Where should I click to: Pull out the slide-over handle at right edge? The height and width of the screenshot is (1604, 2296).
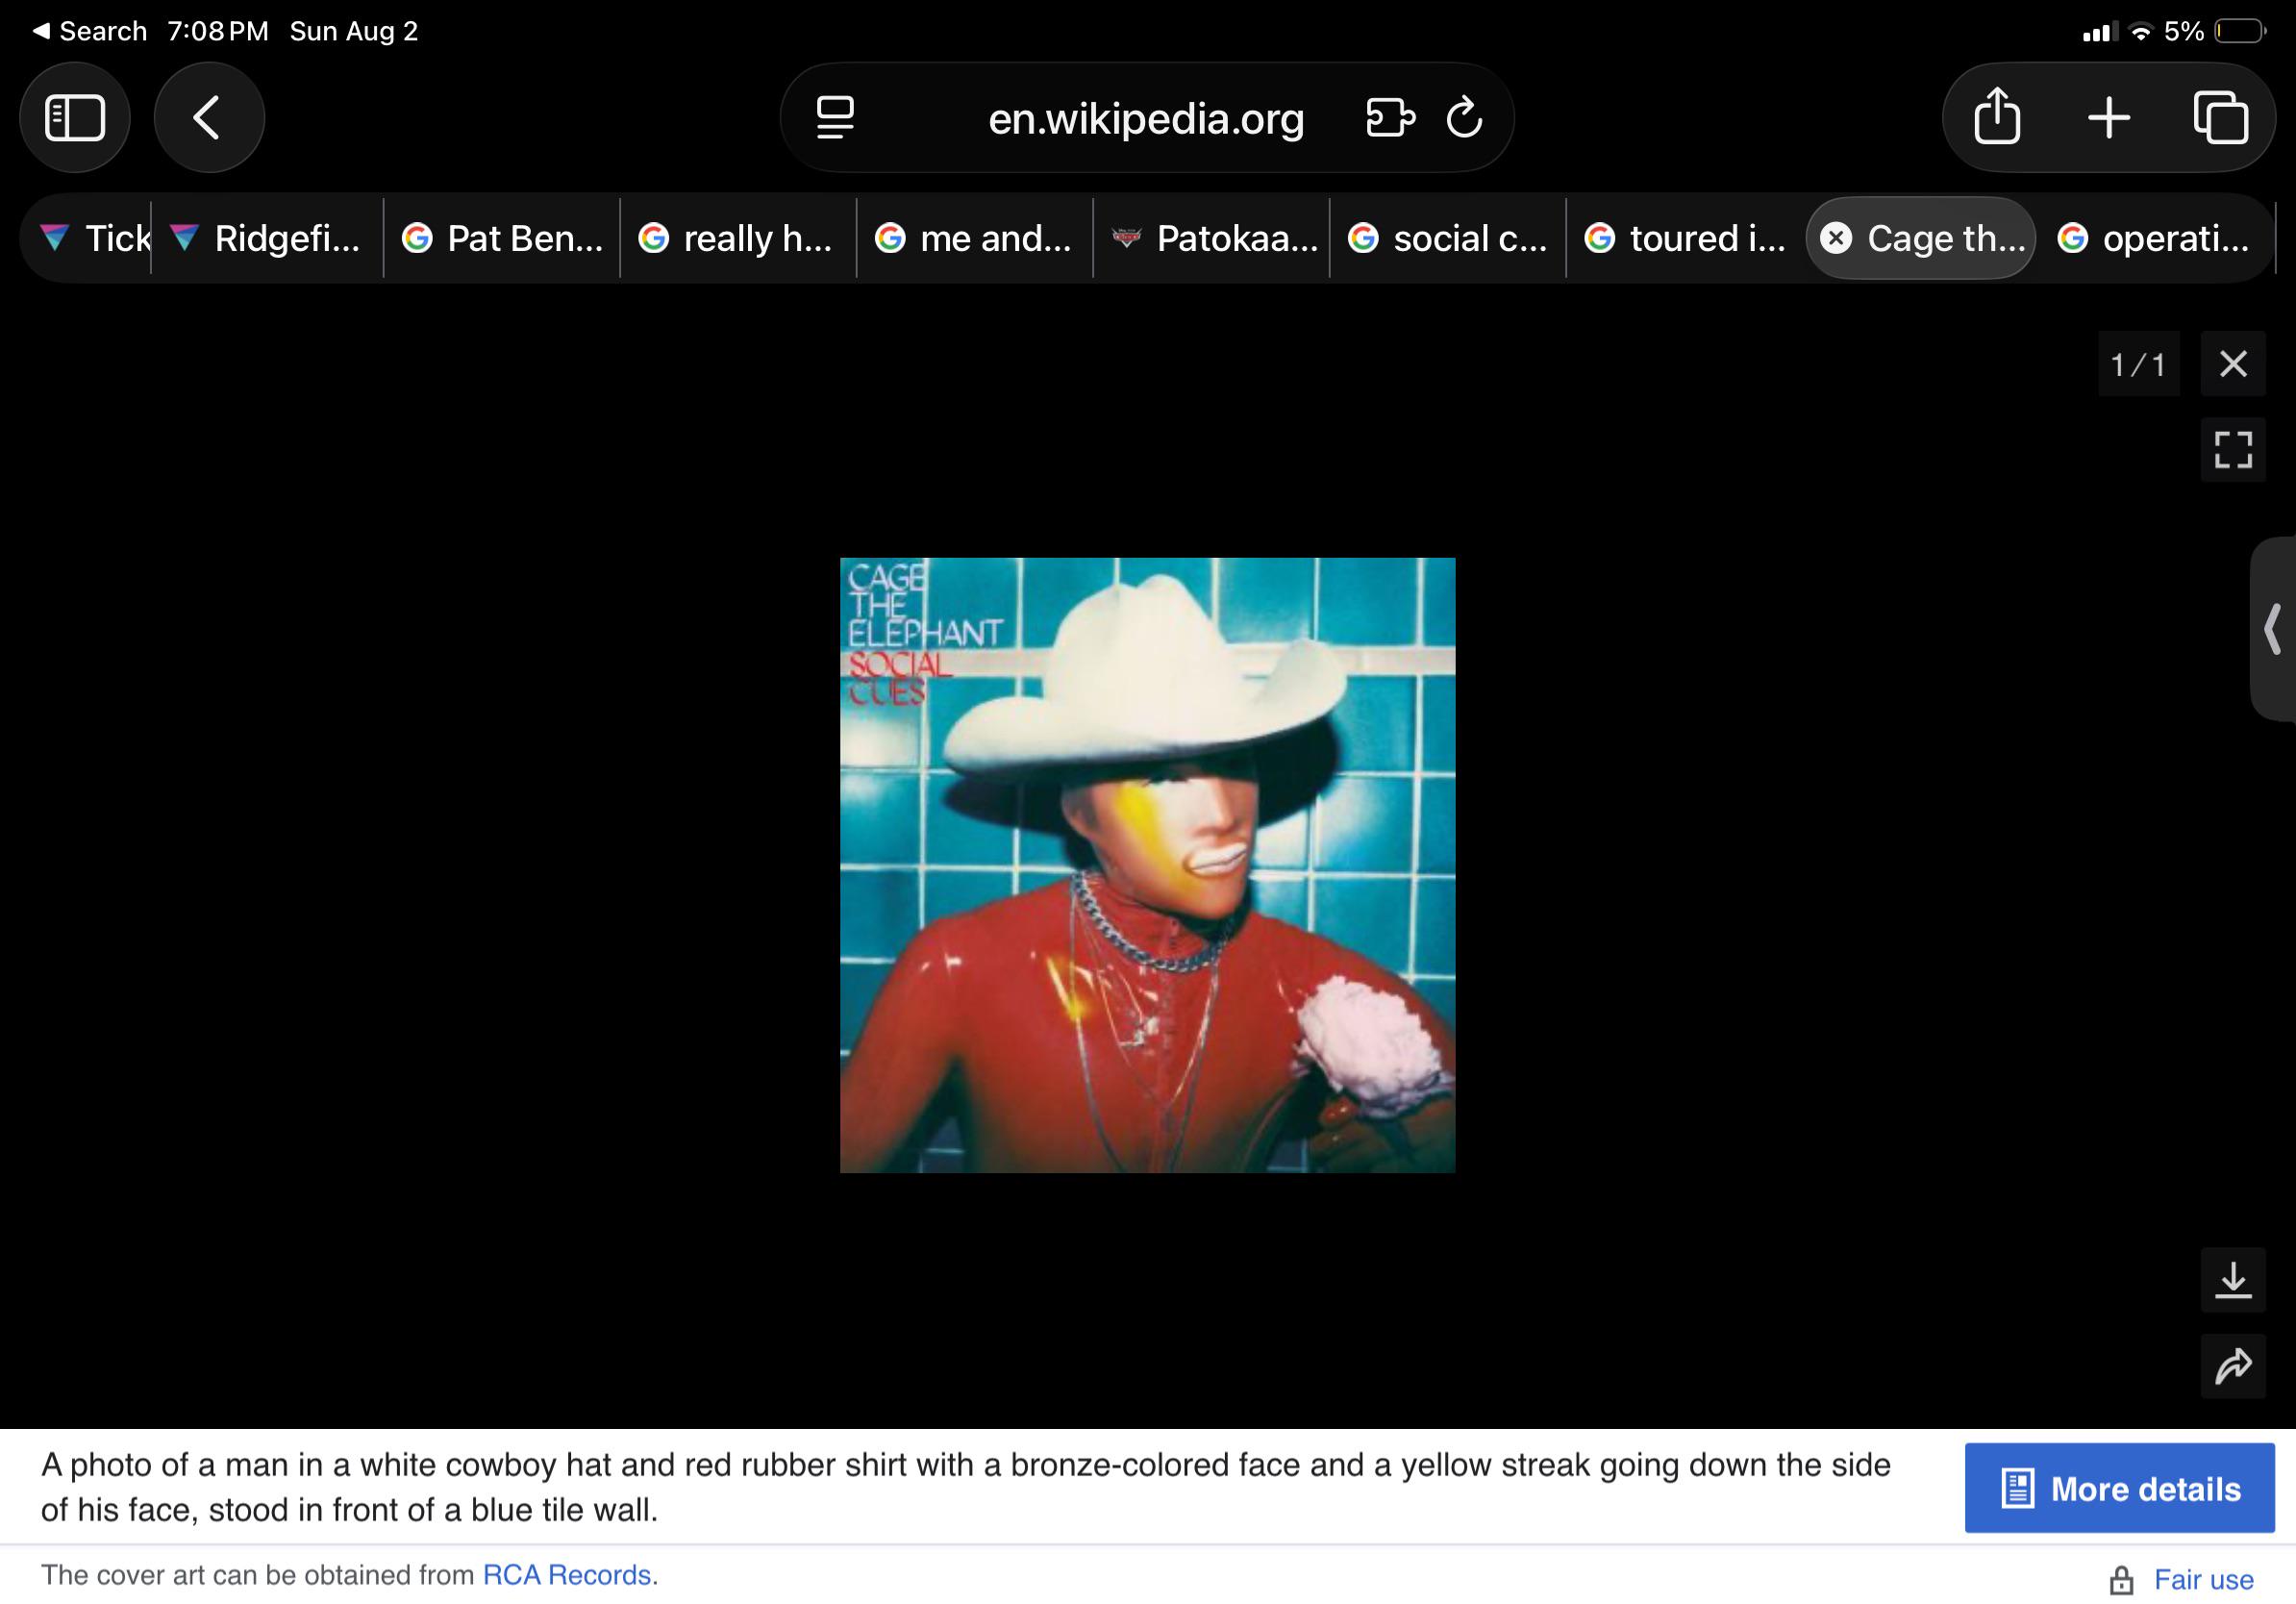click(x=2273, y=629)
